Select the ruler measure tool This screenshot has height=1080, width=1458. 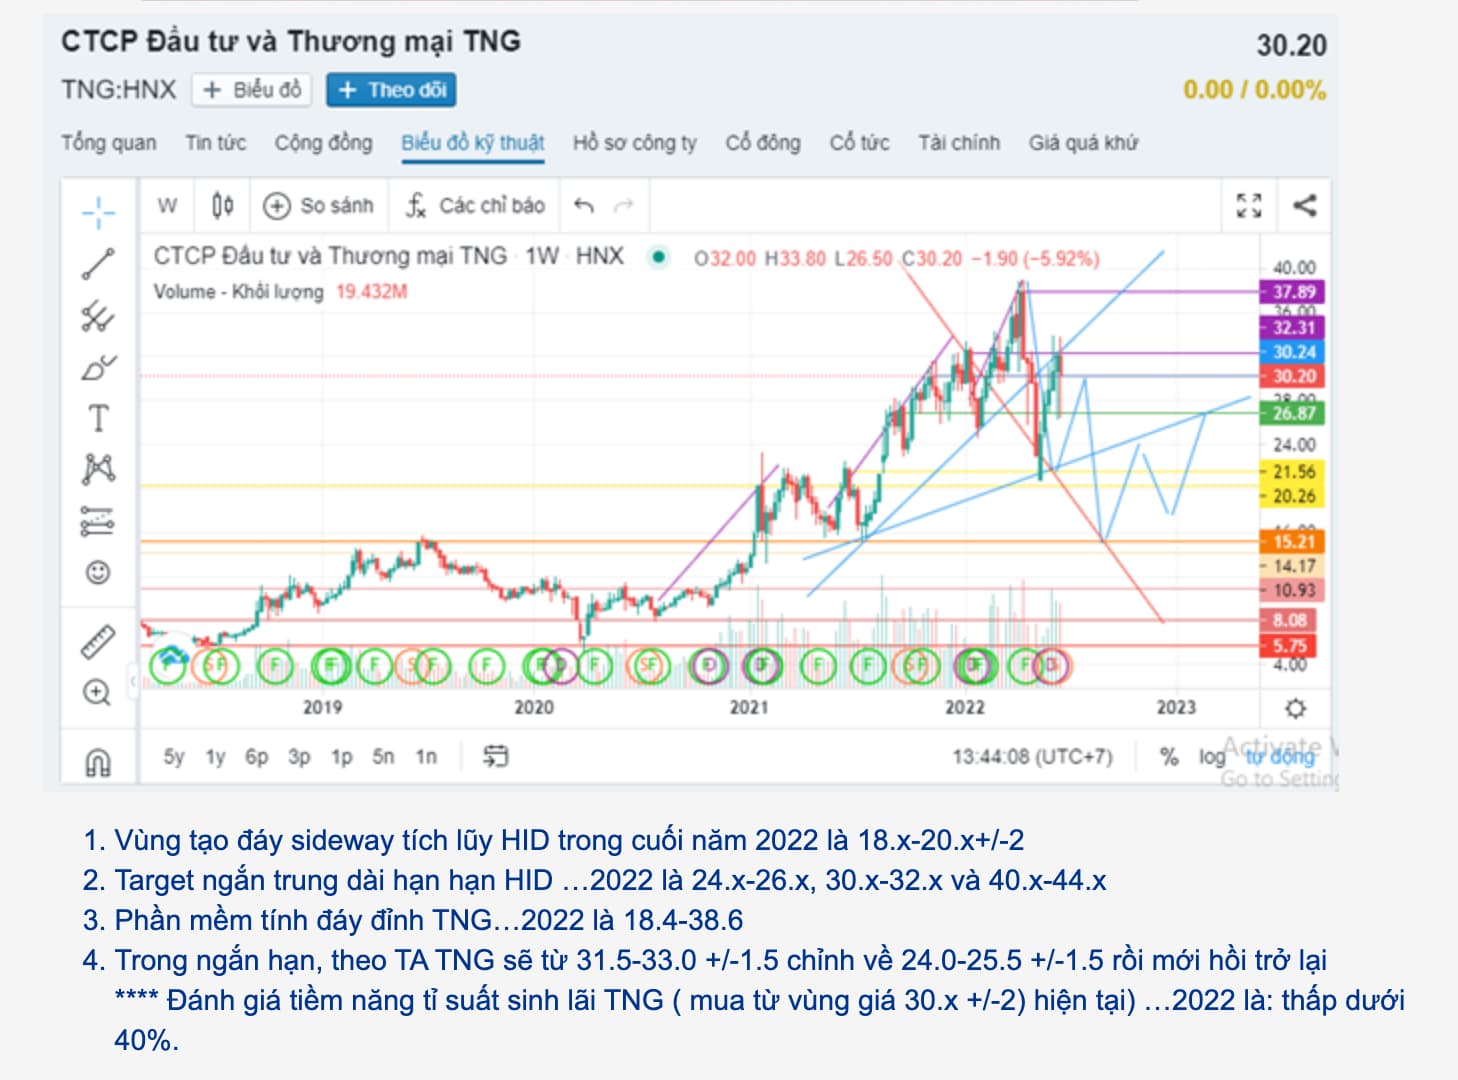pyautogui.click(x=98, y=642)
